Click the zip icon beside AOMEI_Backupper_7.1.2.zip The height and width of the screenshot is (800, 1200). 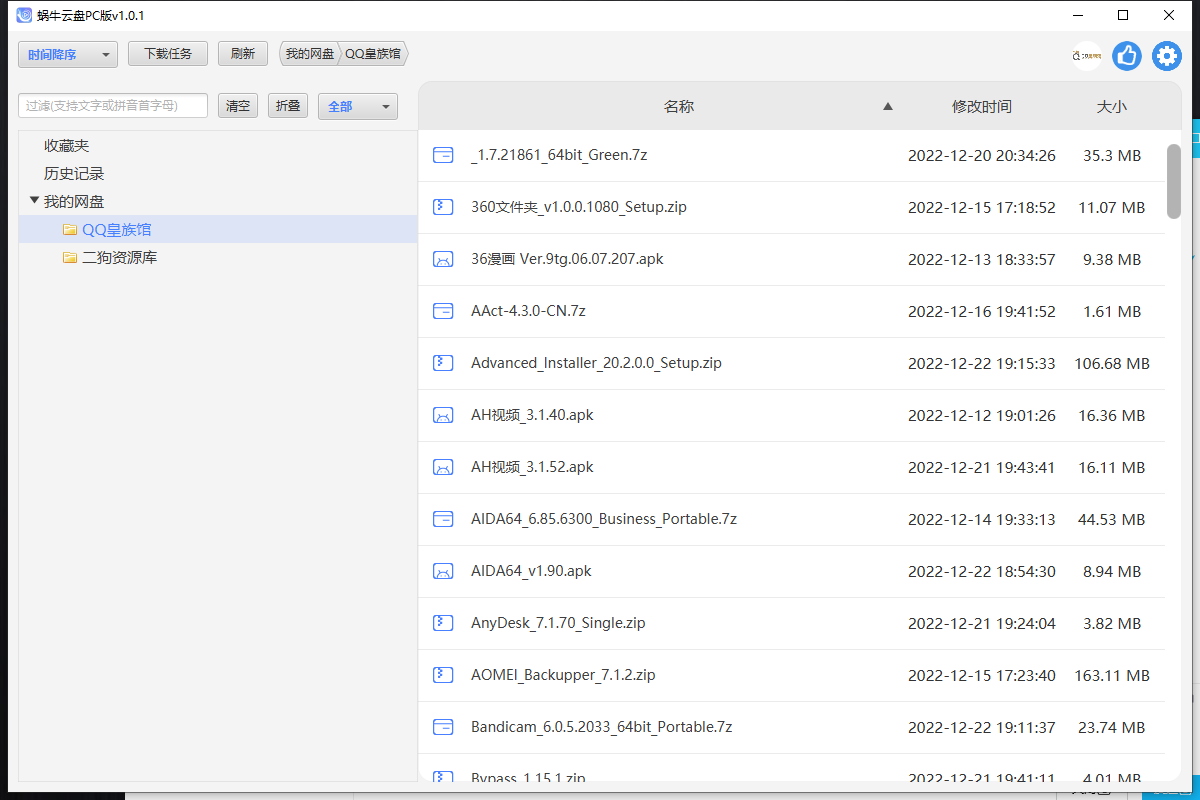(x=443, y=674)
